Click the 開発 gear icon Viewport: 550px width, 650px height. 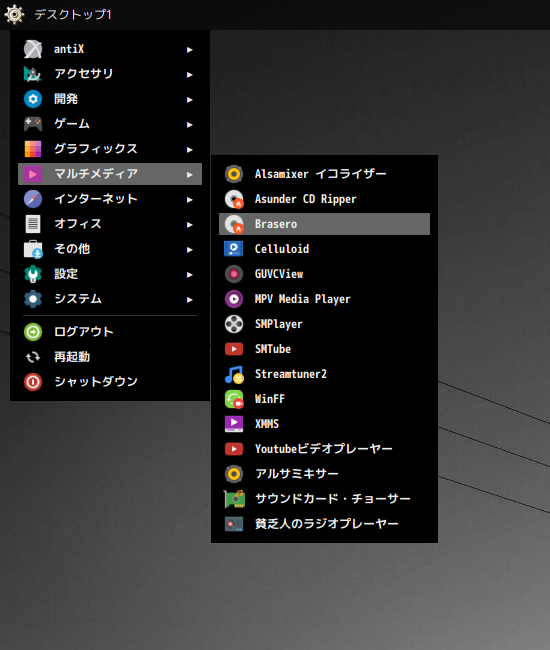coord(33,99)
